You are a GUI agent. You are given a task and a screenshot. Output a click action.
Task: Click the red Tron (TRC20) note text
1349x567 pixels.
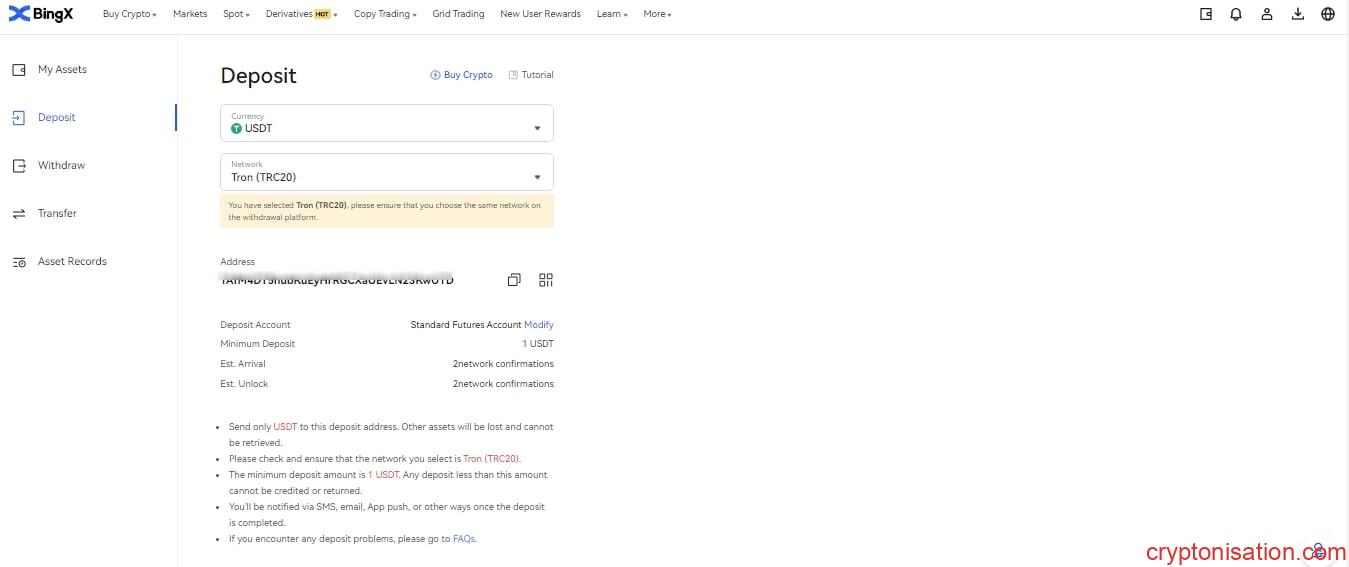point(491,459)
